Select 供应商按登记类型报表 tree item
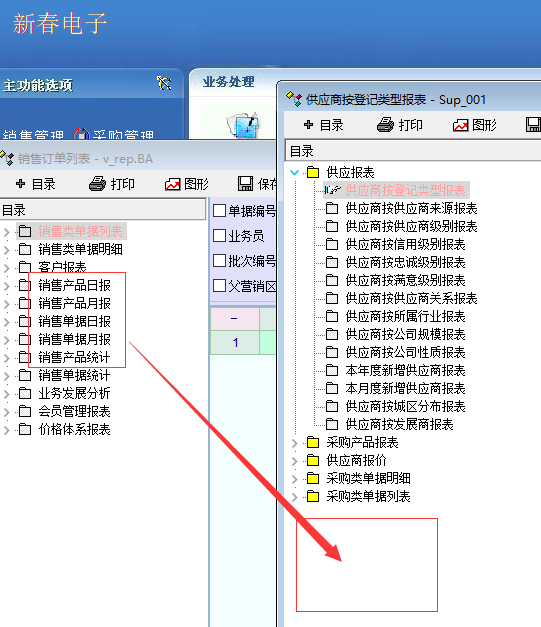Screen dimensions: 541x627 click(x=405, y=190)
